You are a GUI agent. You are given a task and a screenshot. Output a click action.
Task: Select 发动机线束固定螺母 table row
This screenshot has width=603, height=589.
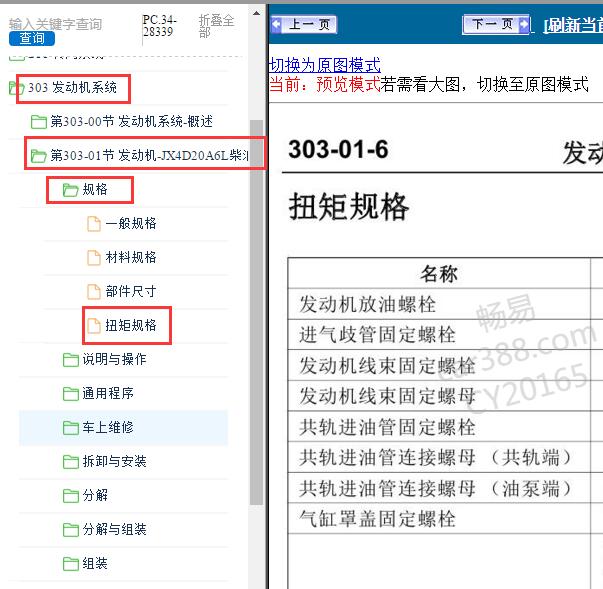[439, 396]
